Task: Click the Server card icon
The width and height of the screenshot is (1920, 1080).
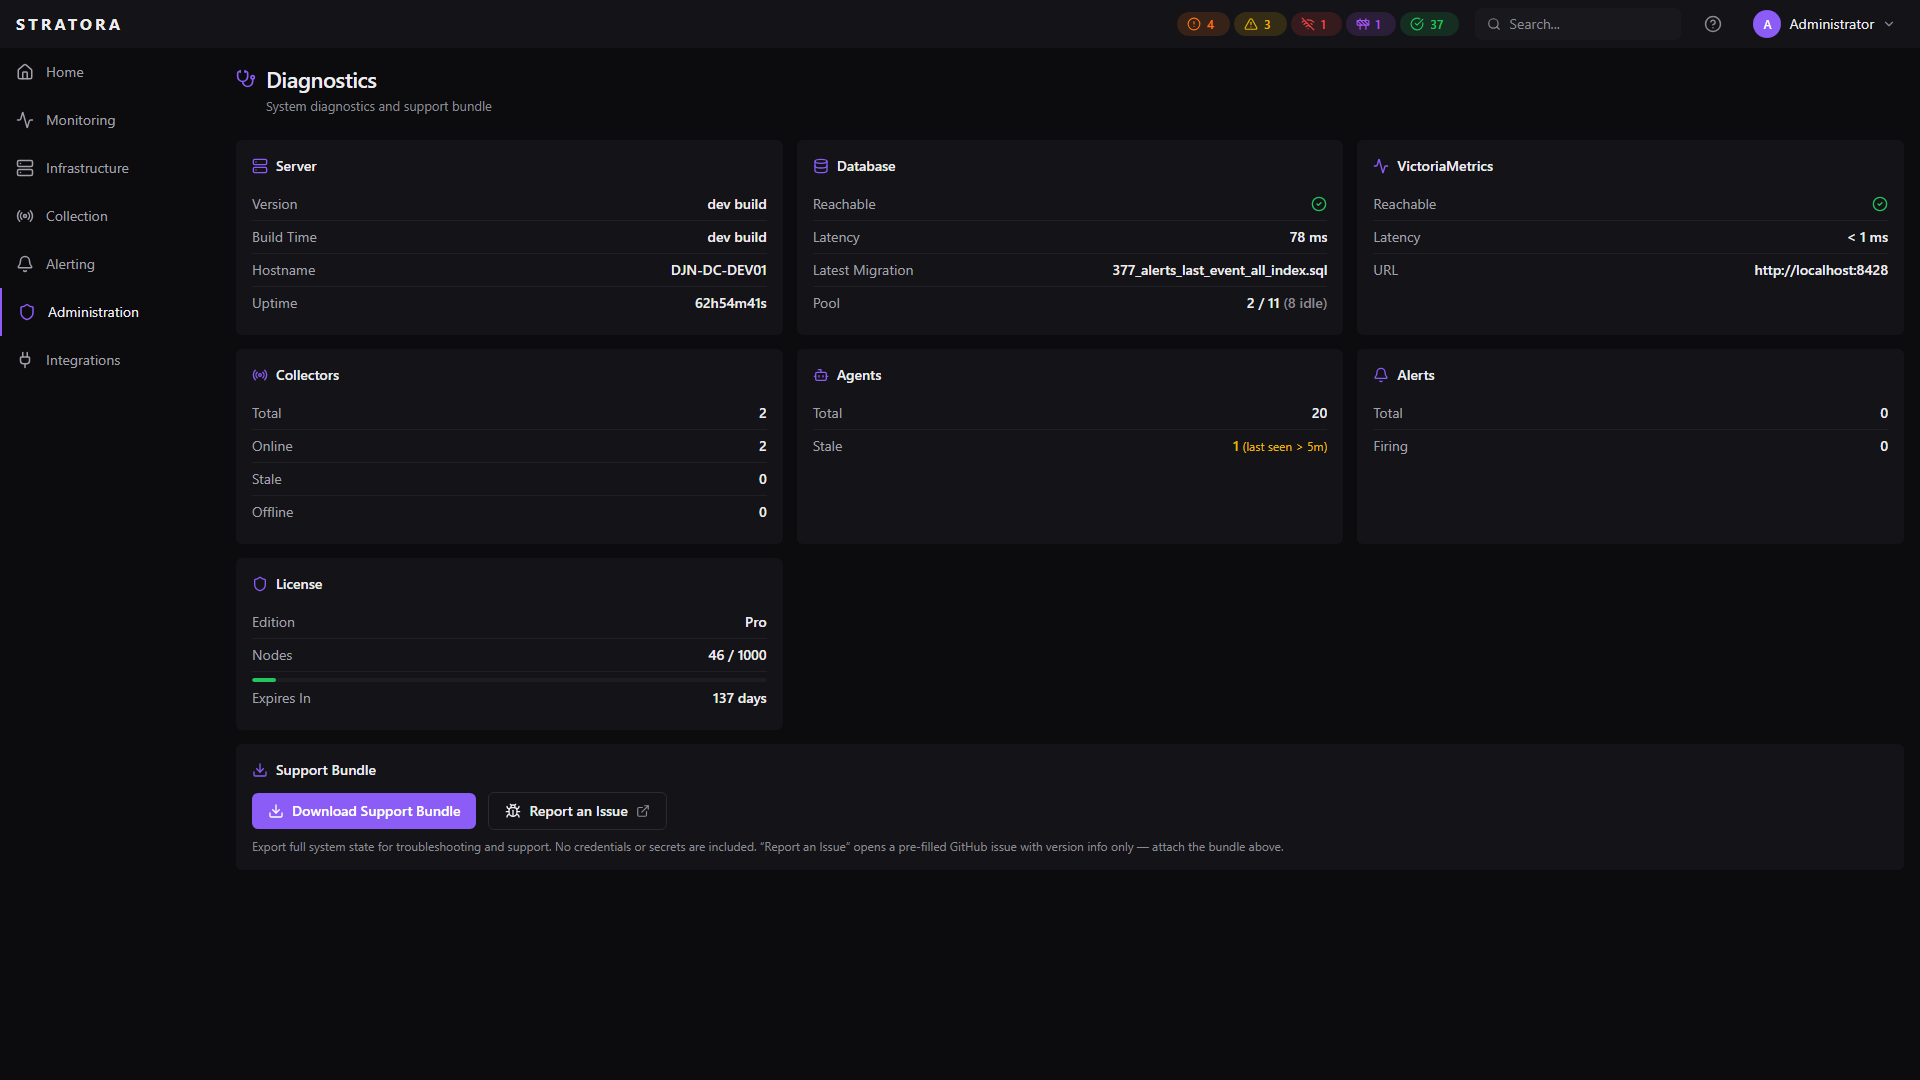Action: (x=260, y=166)
